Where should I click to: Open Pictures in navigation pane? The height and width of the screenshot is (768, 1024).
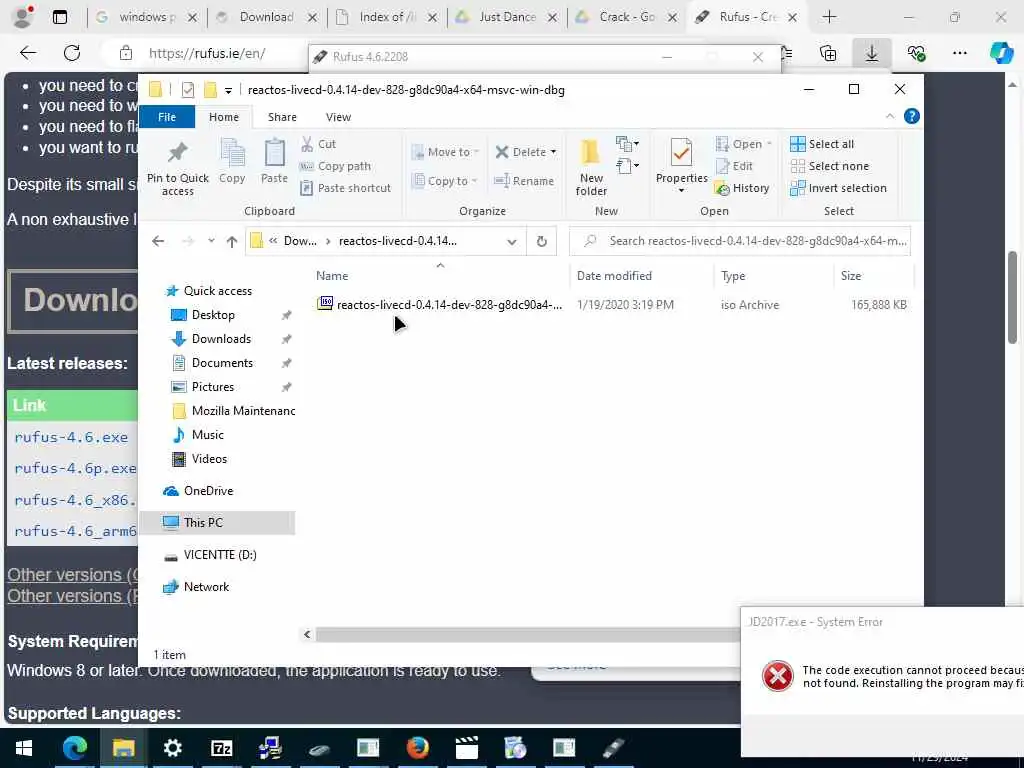click(212, 387)
